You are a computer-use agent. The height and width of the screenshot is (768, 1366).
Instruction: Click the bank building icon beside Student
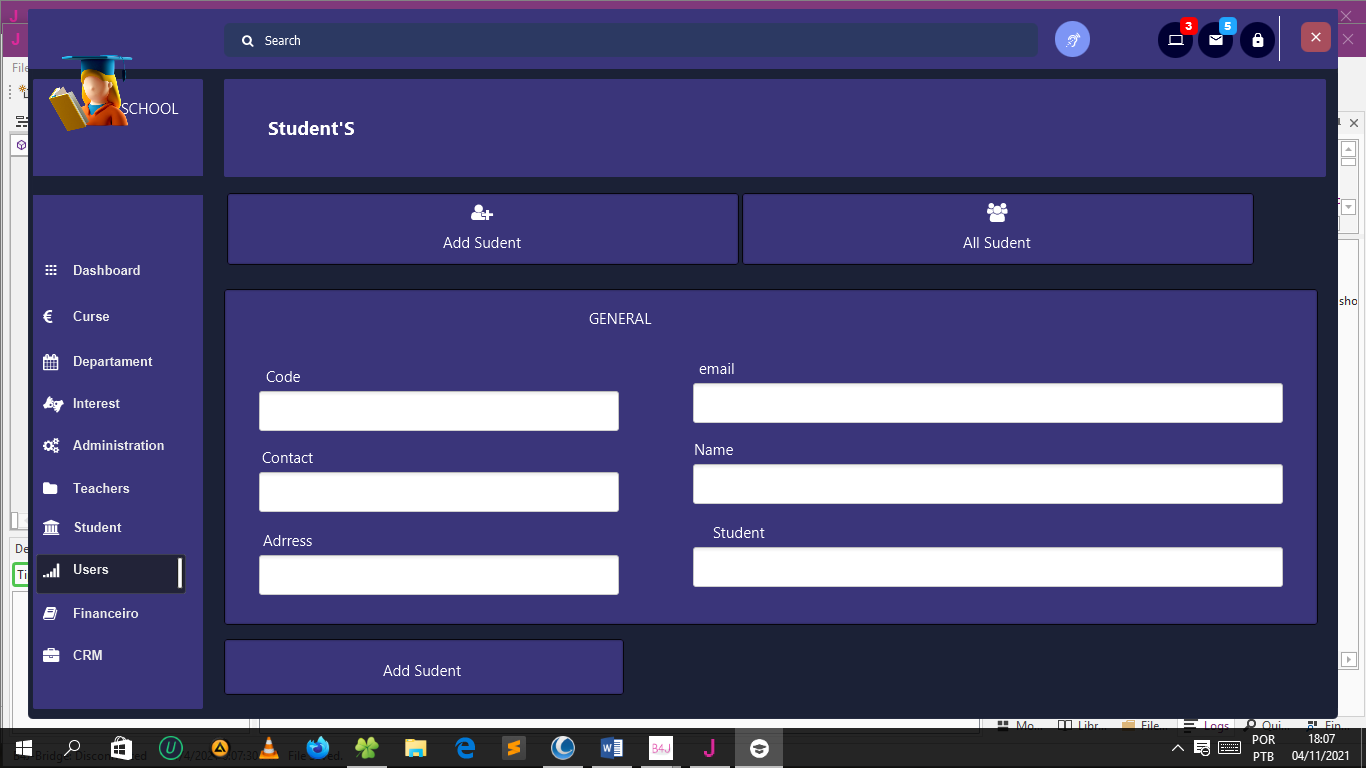[51, 528]
